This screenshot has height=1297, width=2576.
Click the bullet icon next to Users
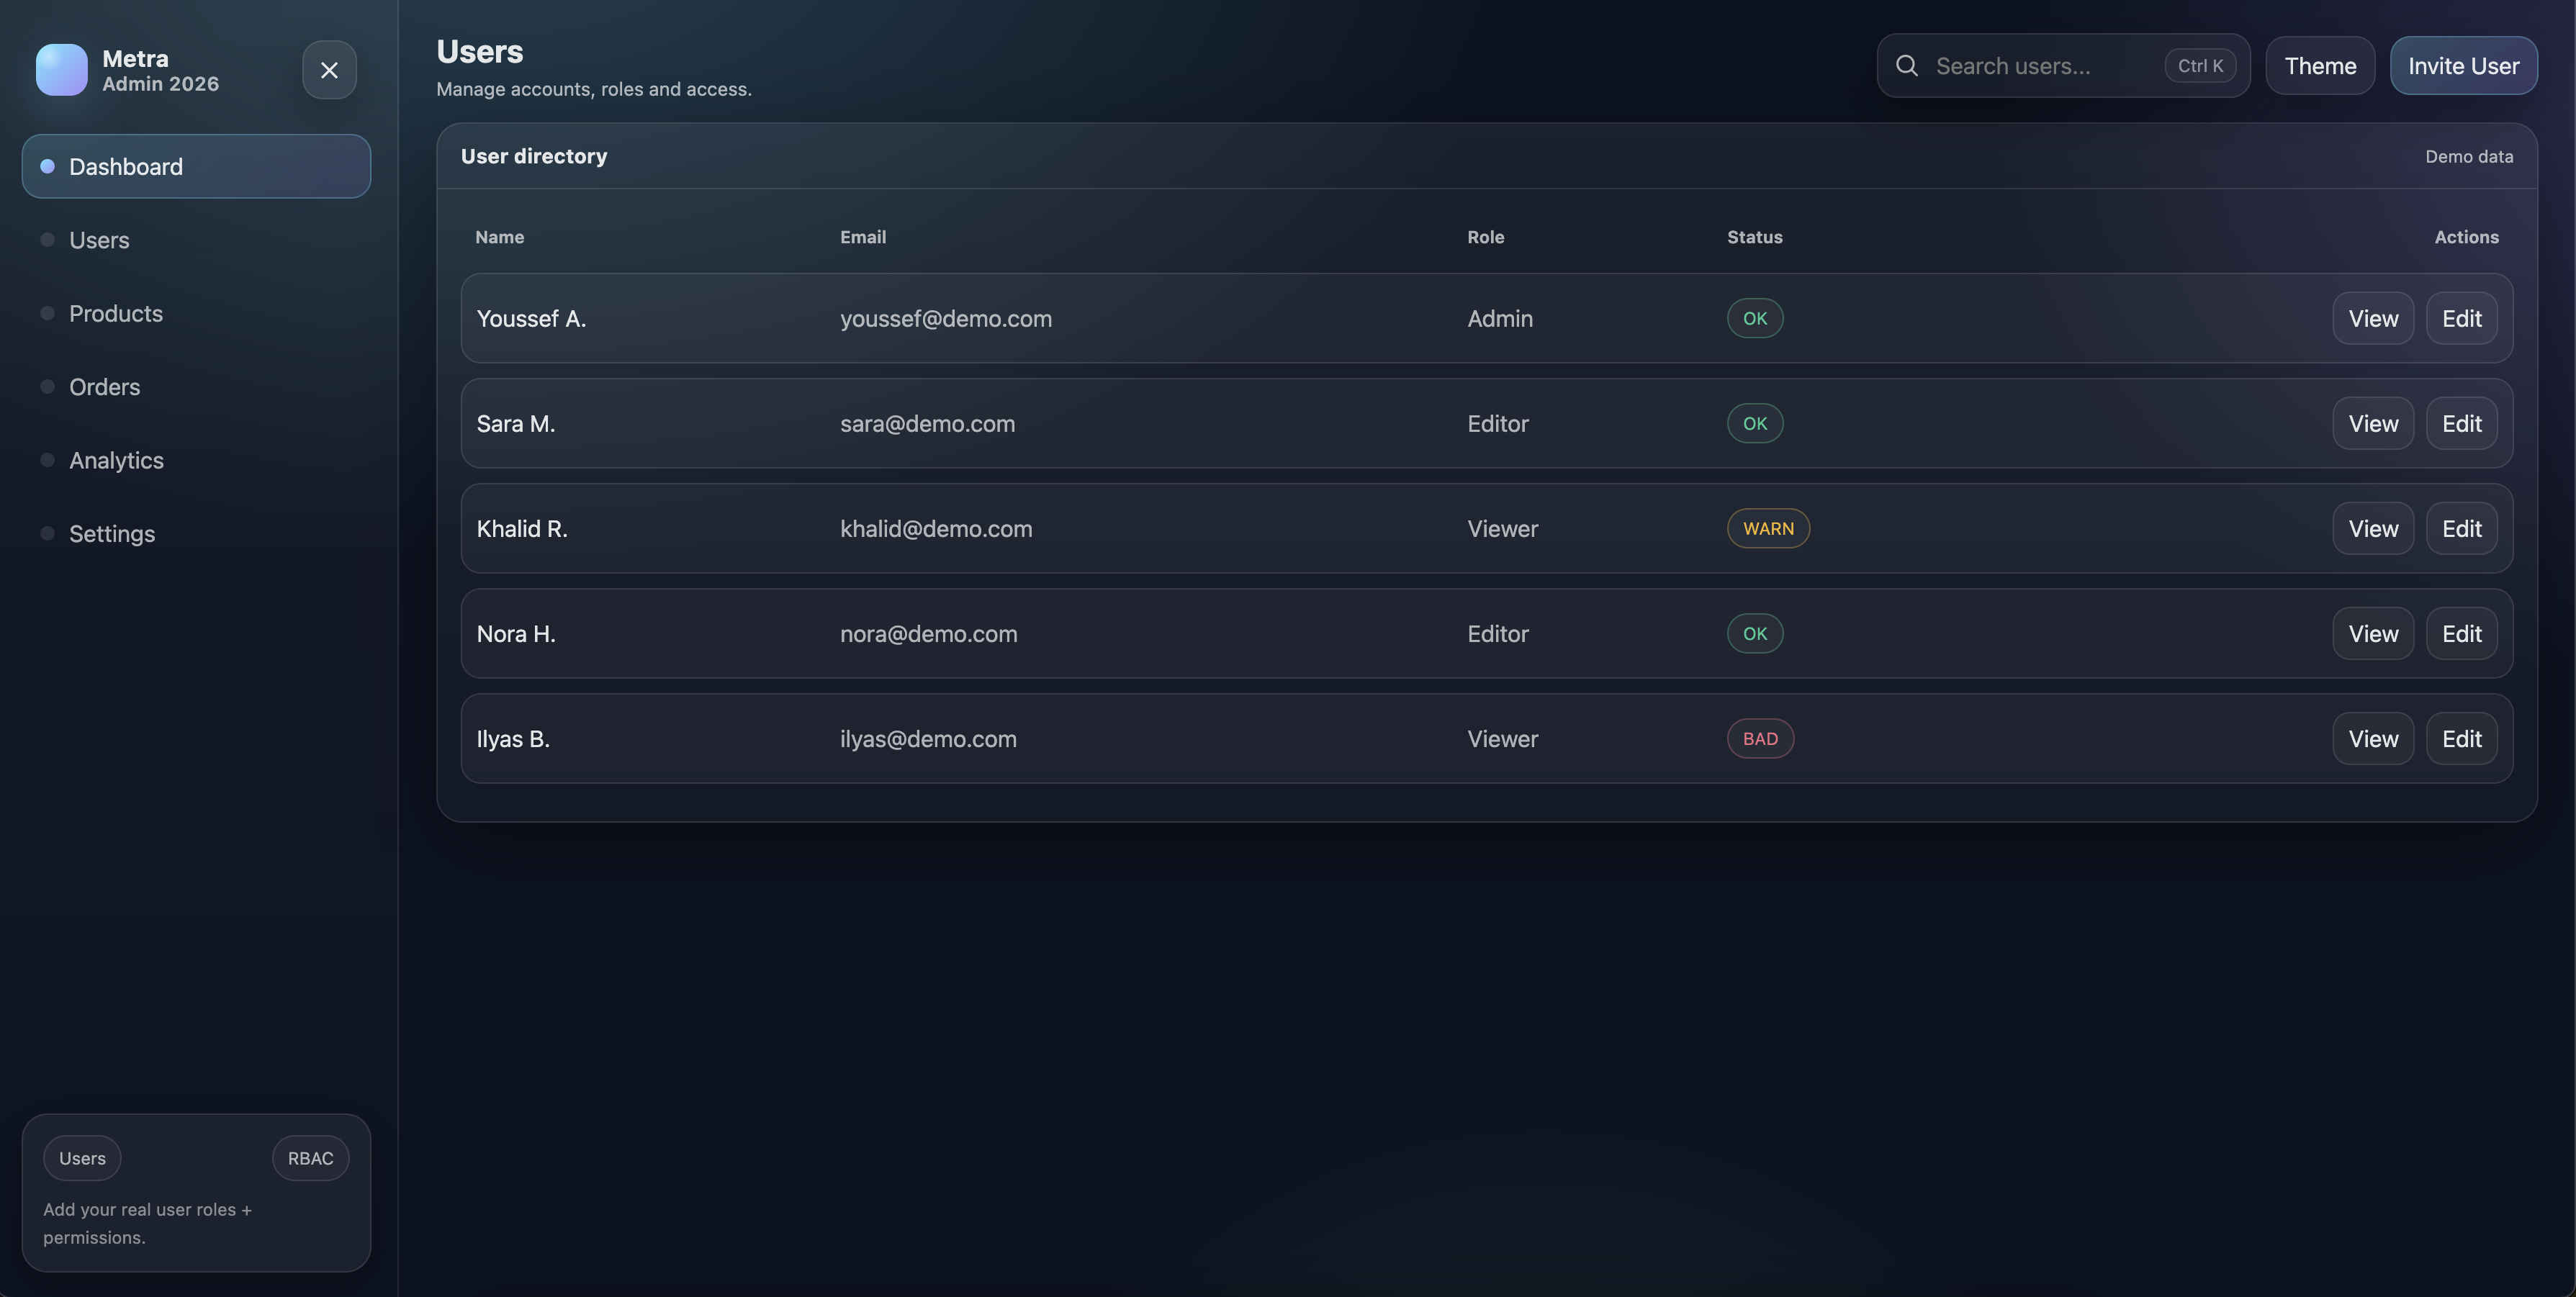pyautogui.click(x=47, y=239)
